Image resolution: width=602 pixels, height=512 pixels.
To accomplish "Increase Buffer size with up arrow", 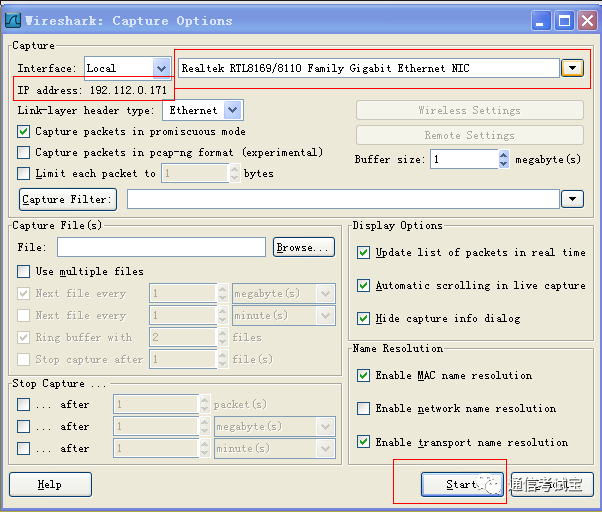I will (x=504, y=155).
